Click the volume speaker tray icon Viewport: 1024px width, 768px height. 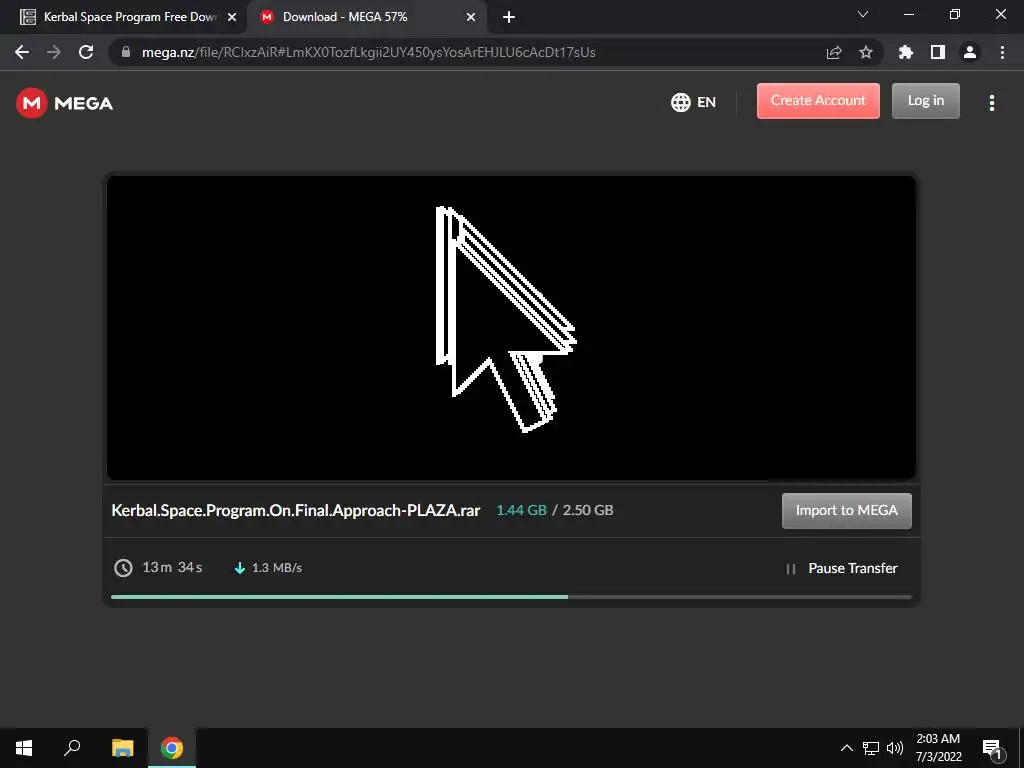tap(895, 748)
